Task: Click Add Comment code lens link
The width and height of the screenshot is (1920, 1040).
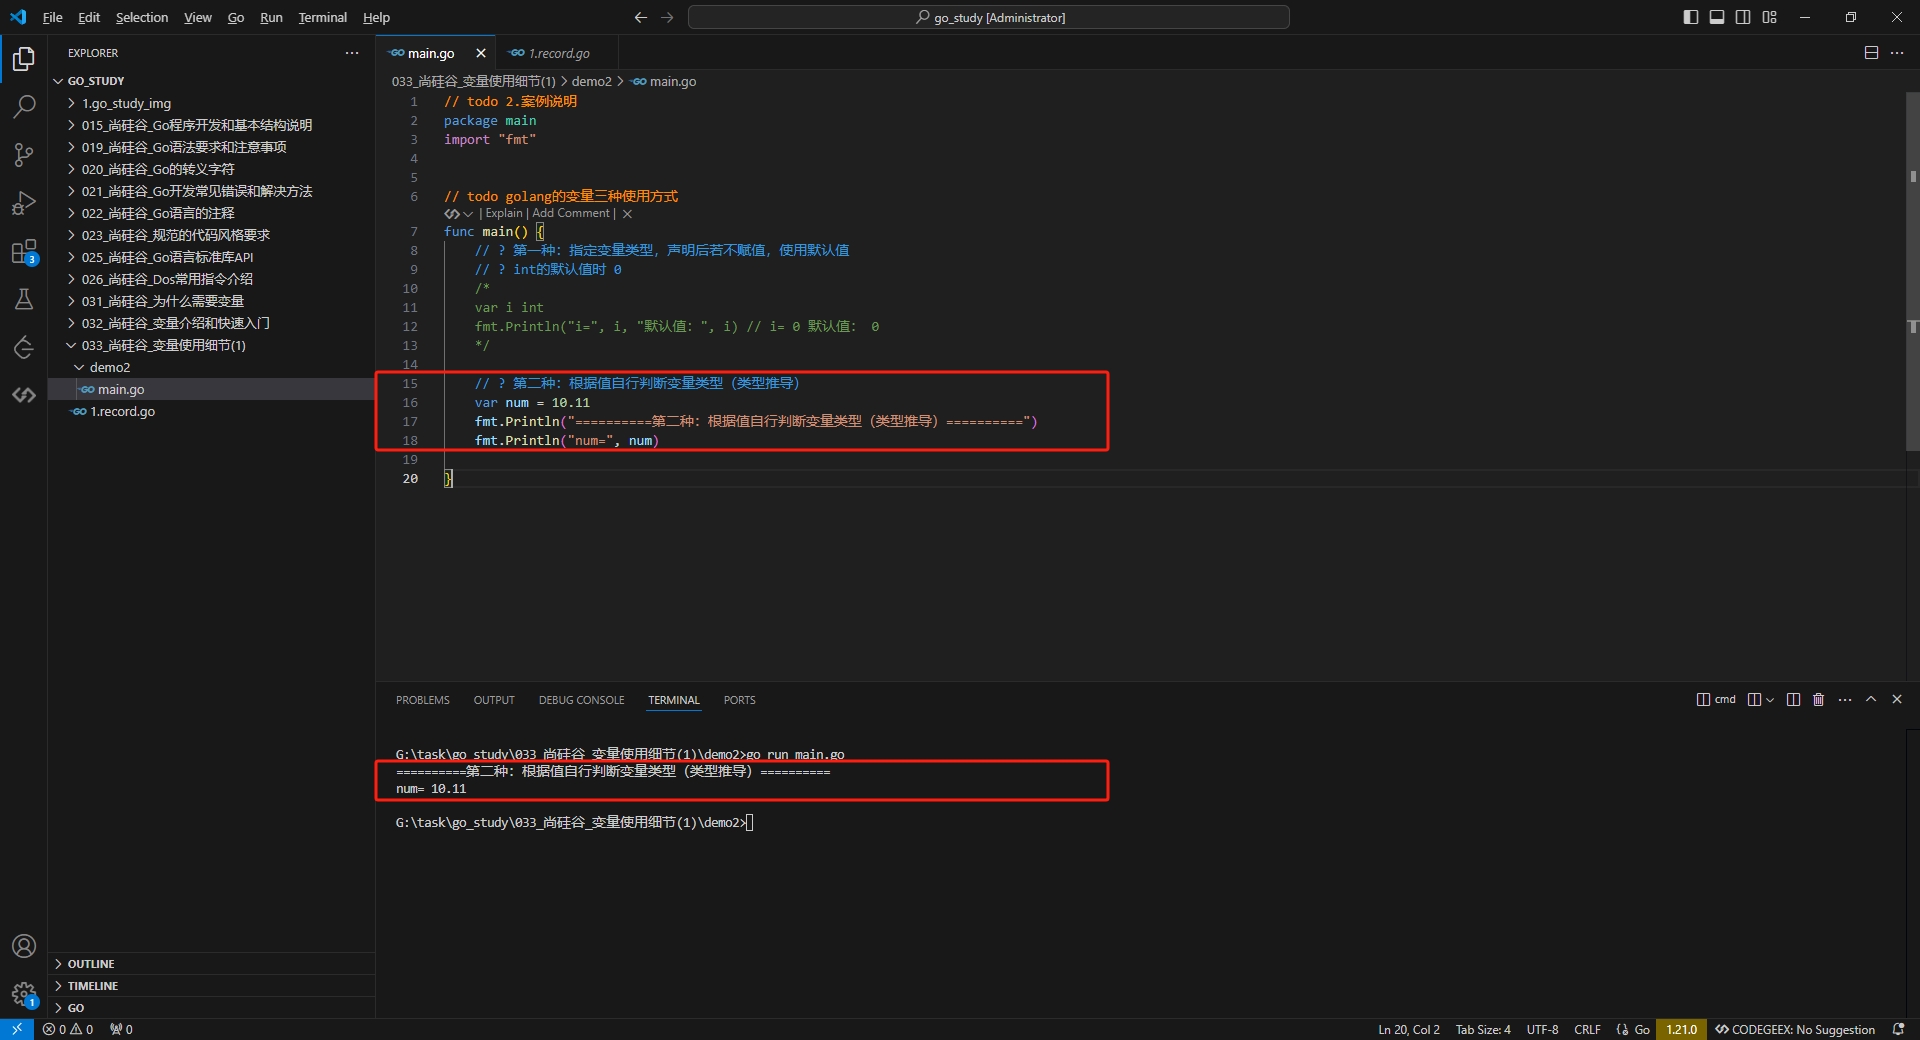Action: coord(570,213)
